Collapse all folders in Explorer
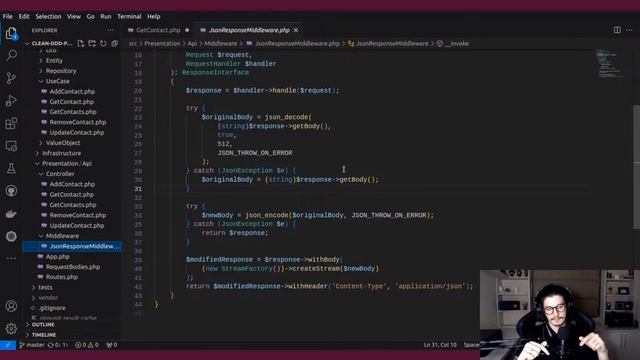The width and height of the screenshot is (640, 360). tap(115, 43)
